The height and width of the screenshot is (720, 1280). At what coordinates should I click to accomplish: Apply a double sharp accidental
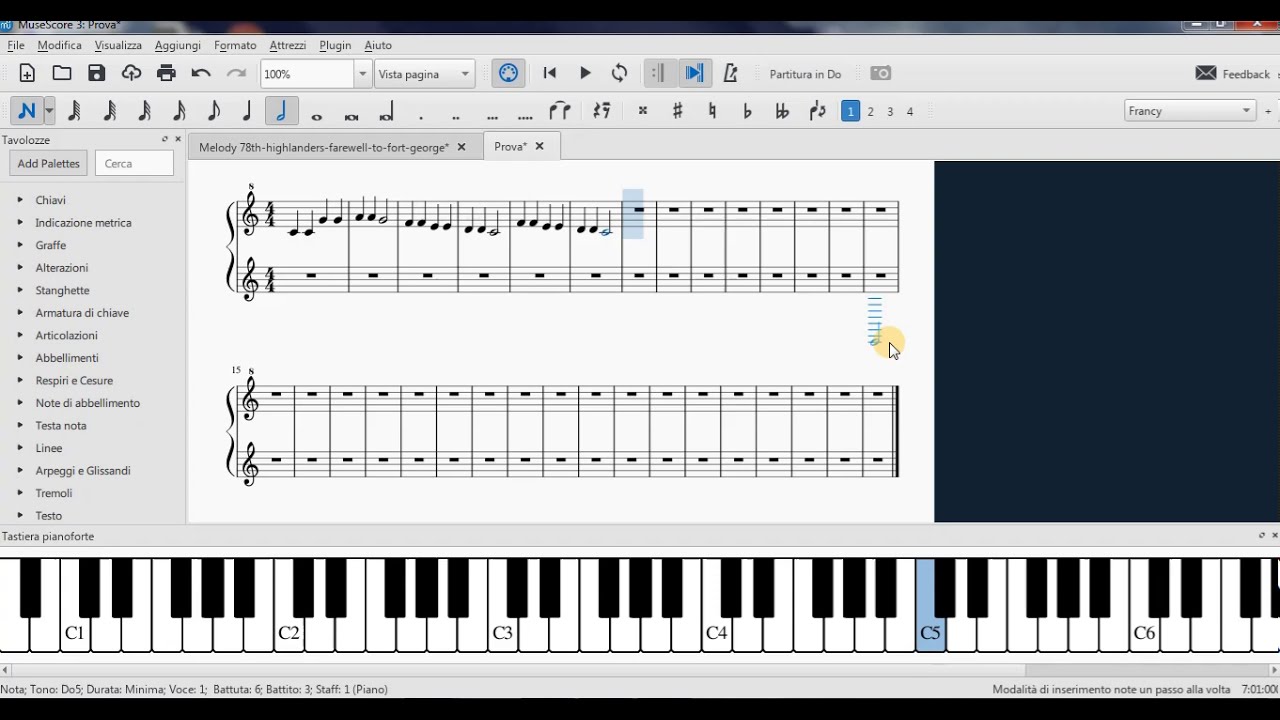pos(643,111)
